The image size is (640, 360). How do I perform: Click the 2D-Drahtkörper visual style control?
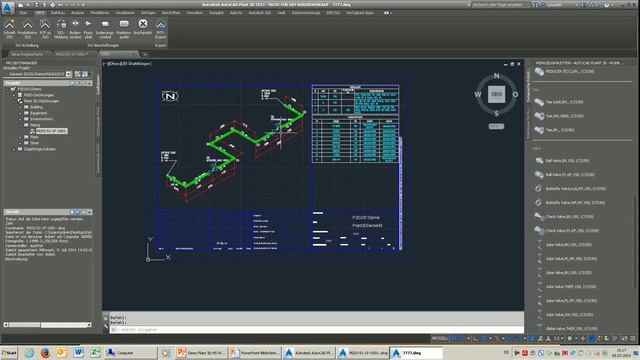pyautogui.click(x=136, y=64)
